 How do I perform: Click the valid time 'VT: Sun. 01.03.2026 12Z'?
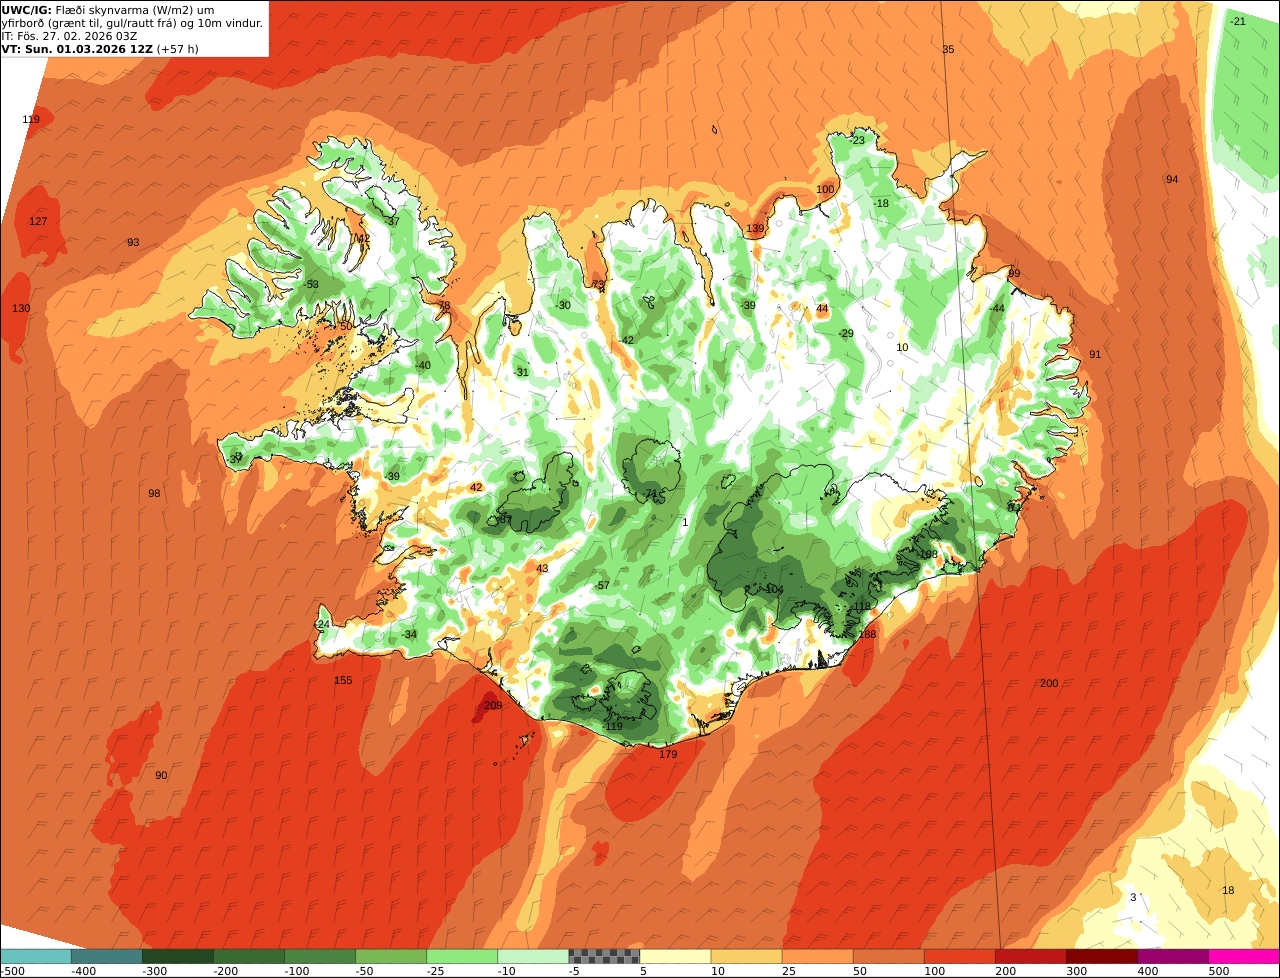pos(77,49)
